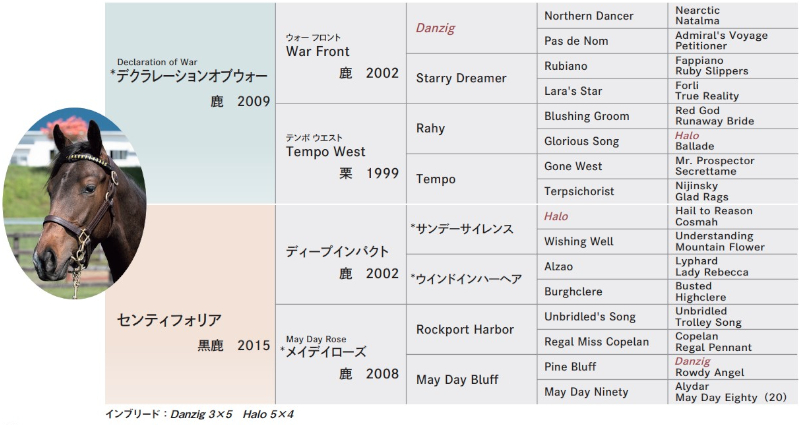This screenshot has height=425, width=800.
Task: Select the Wishing Well cell
Action: [602, 241]
